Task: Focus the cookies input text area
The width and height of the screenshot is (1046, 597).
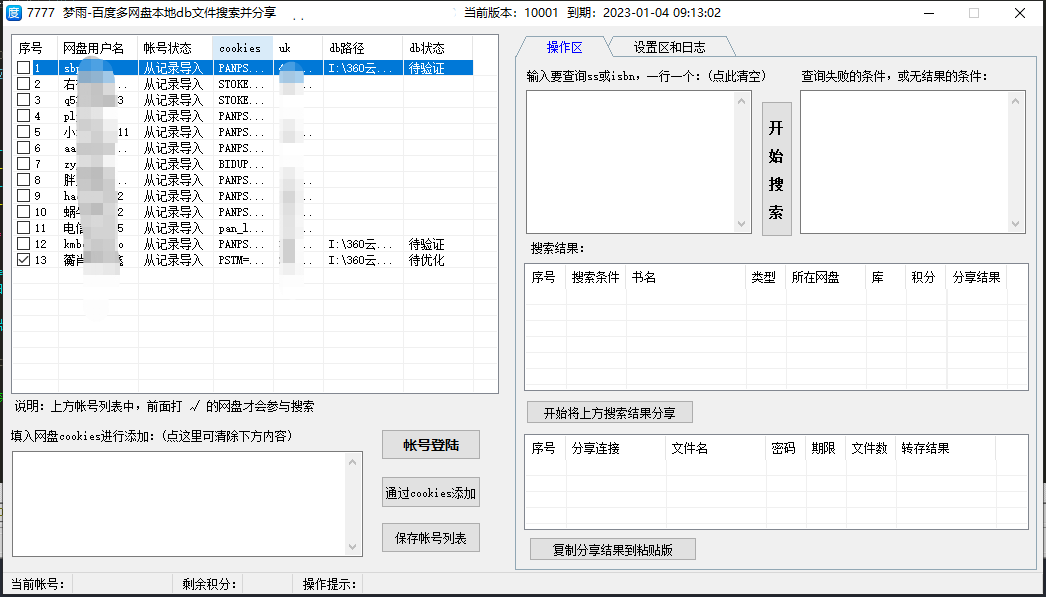Action: [x=180, y=503]
